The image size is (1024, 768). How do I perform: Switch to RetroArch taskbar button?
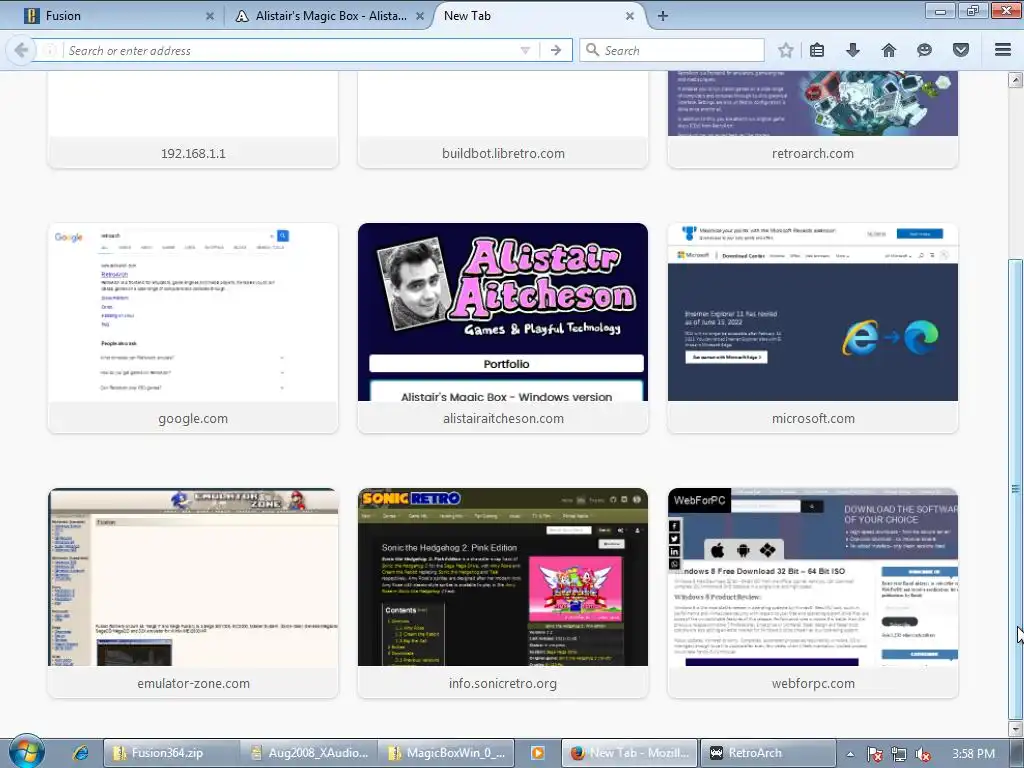768,753
